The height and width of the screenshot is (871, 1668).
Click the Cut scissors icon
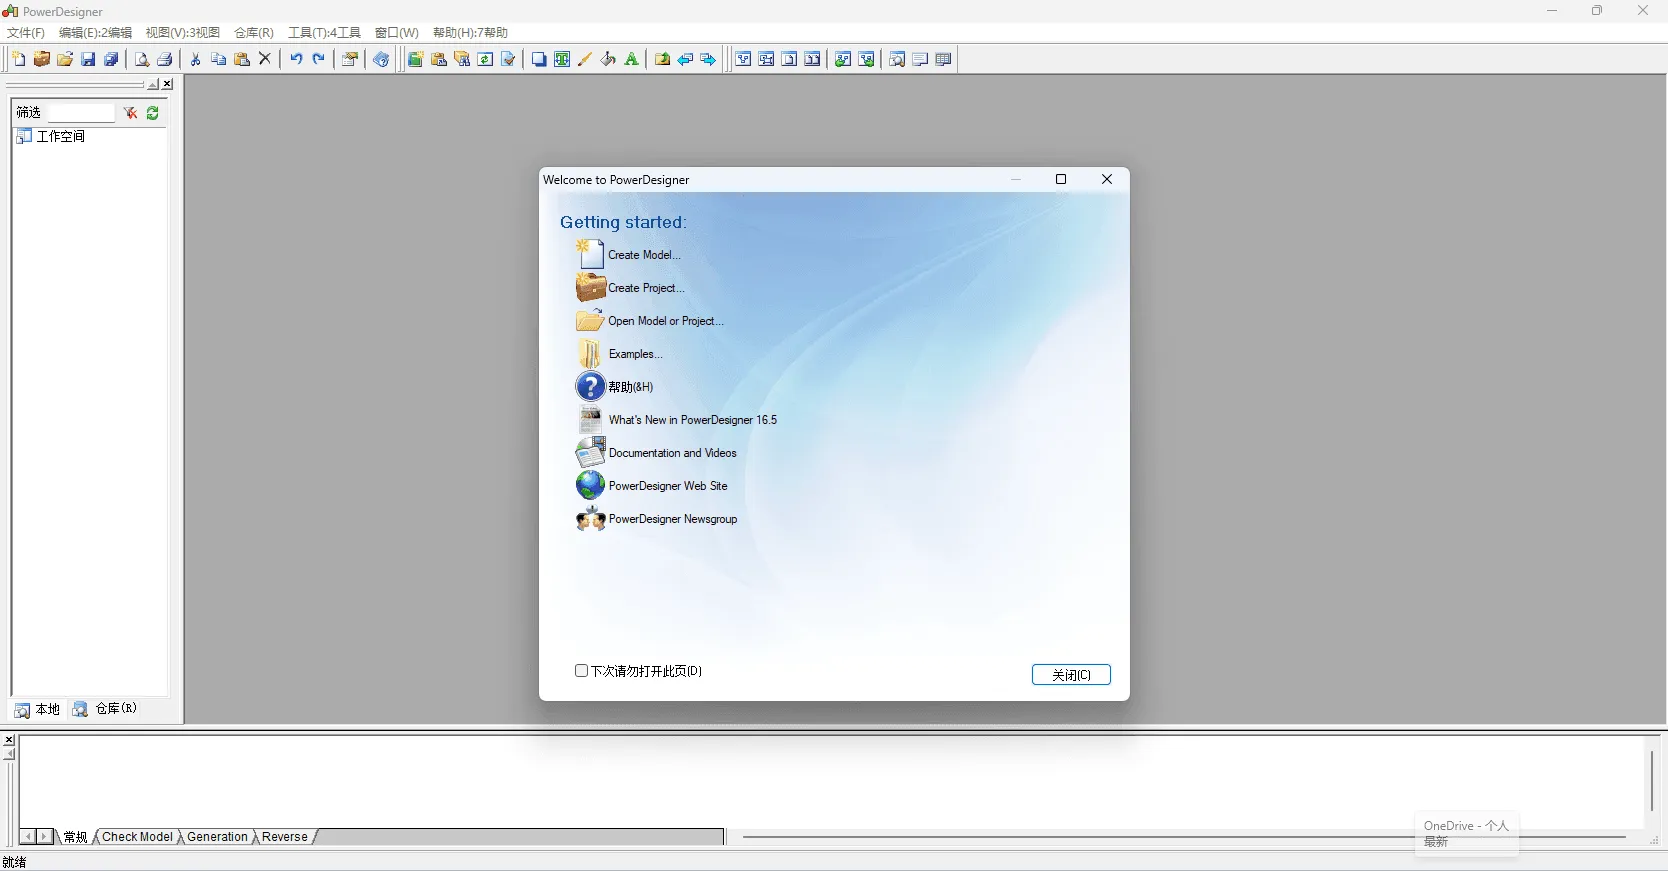(x=196, y=59)
